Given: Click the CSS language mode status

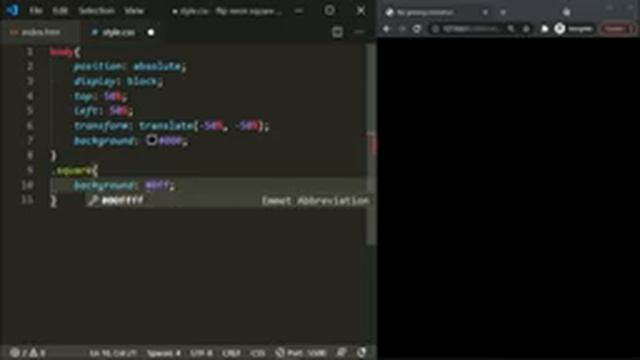Looking at the screenshot, I should tap(258, 353).
